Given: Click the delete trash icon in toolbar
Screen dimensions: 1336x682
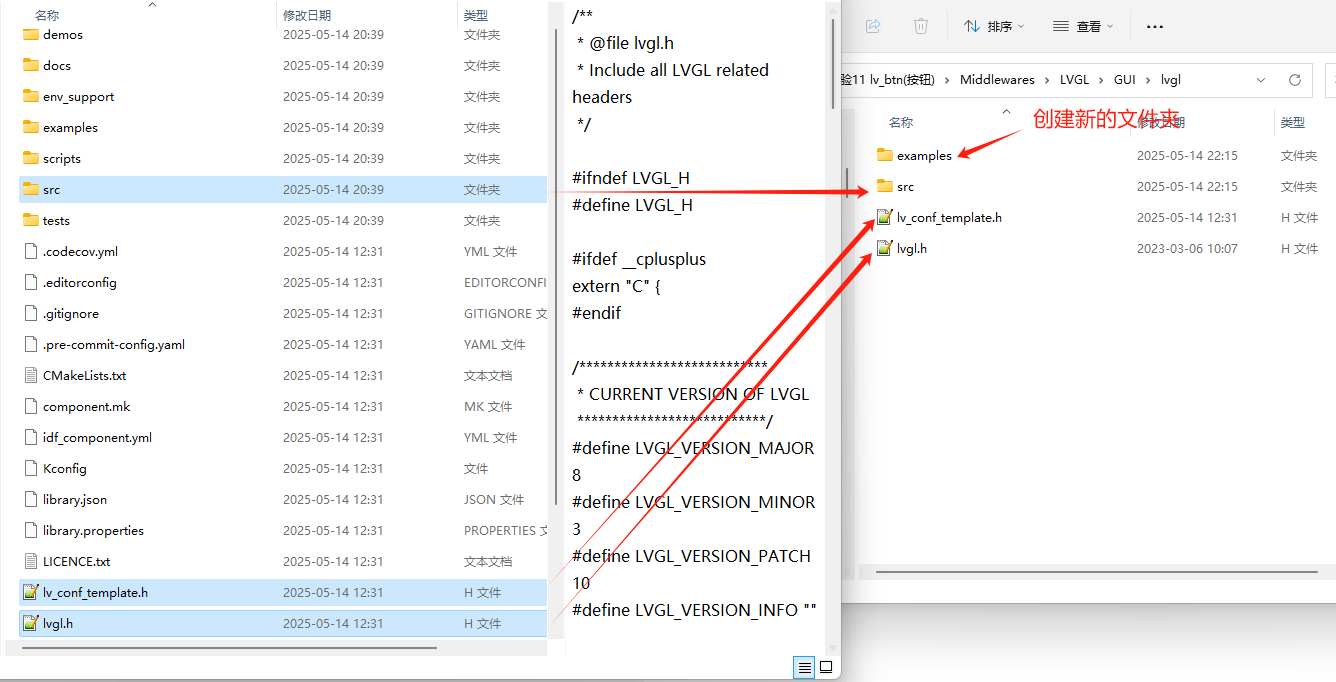Looking at the screenshot, I should pos(921,26).
